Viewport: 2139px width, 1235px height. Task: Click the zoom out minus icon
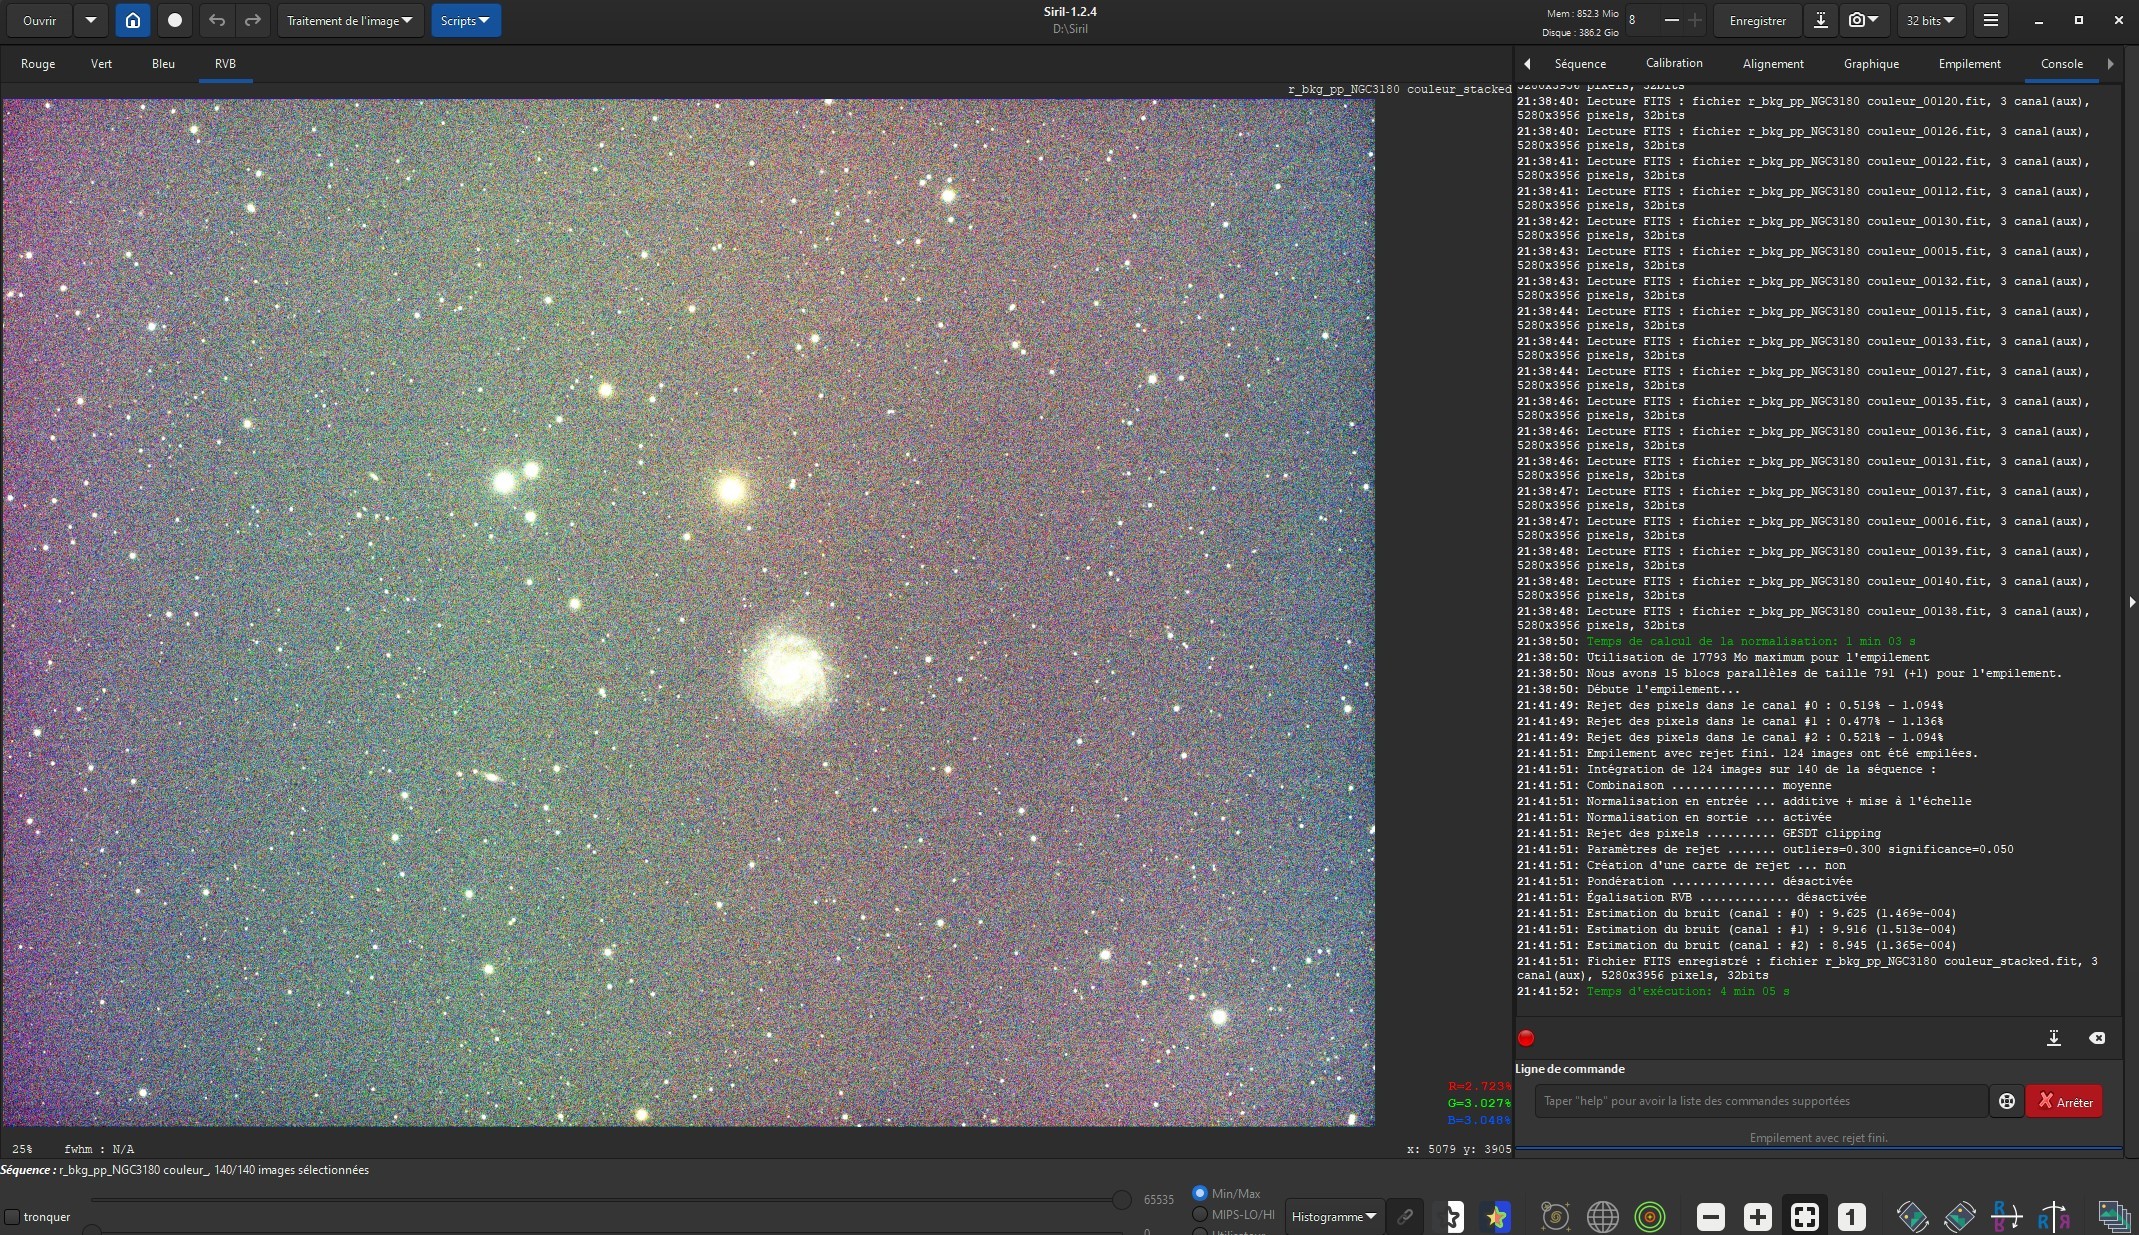coord(1711,1216)
